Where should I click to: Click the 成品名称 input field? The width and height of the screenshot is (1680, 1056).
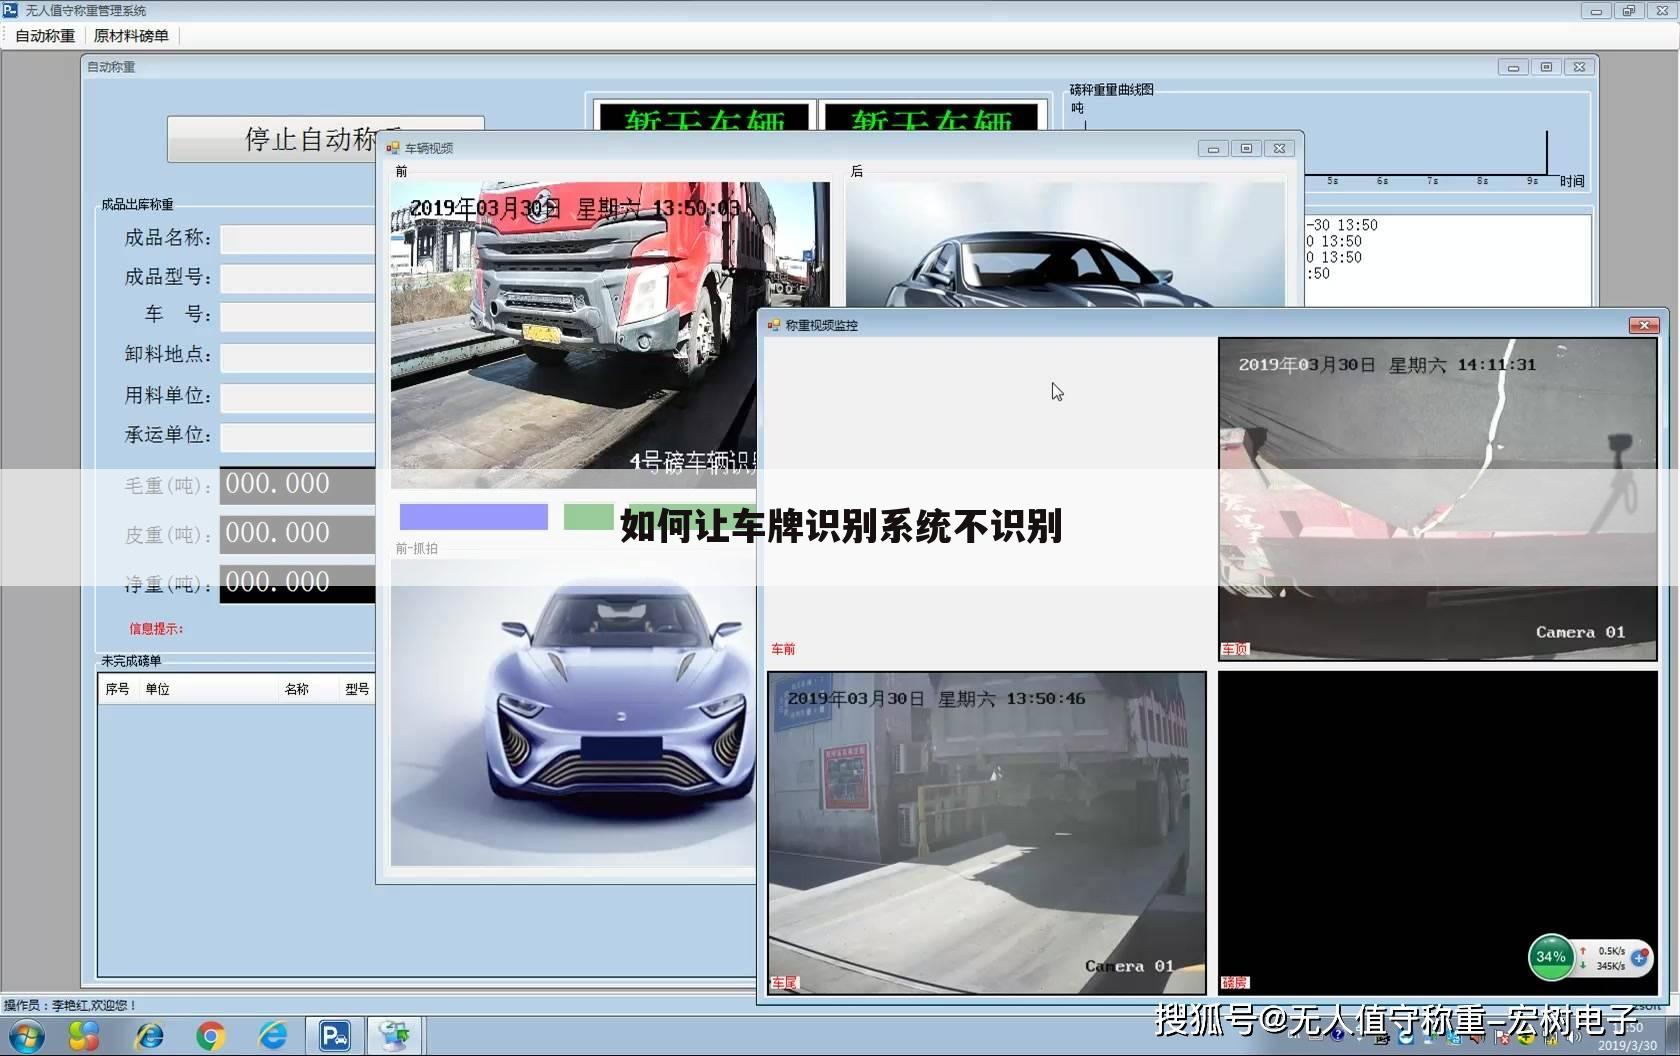pos(298,239)
